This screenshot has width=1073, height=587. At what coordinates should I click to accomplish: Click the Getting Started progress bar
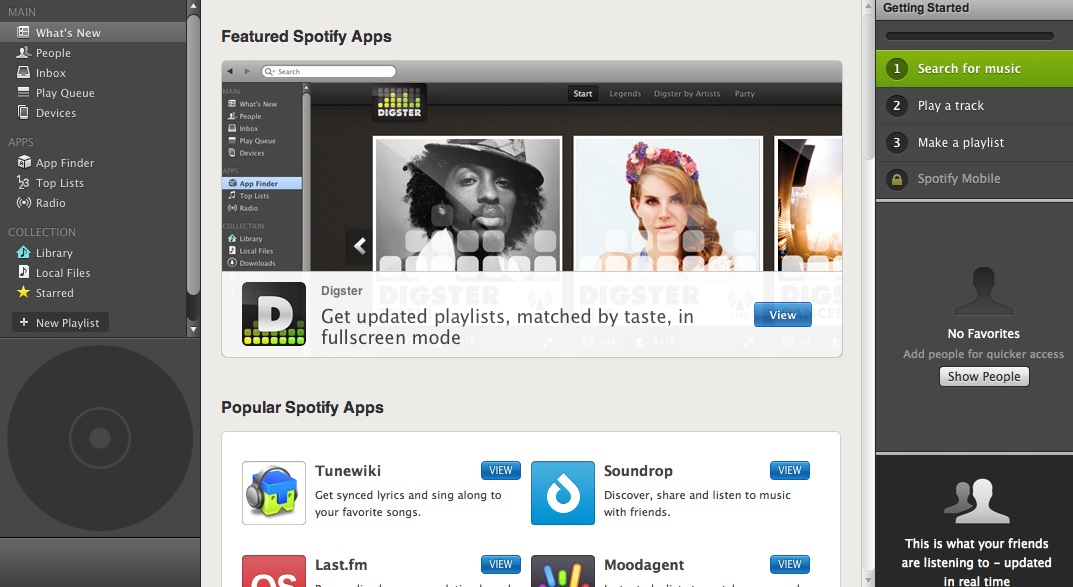(970, 36)
